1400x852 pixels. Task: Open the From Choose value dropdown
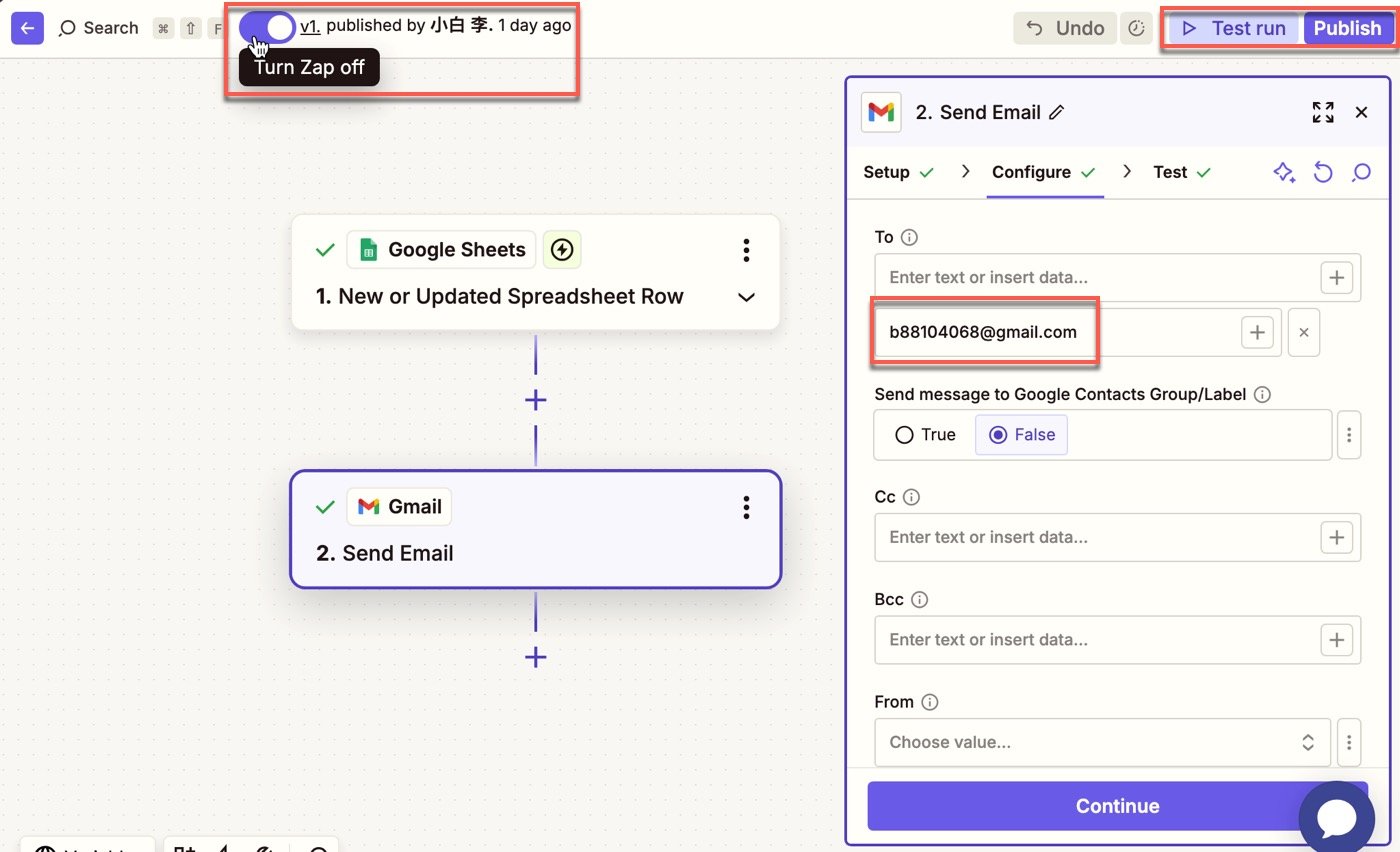pyautogui.click(x=1102, y=743)
